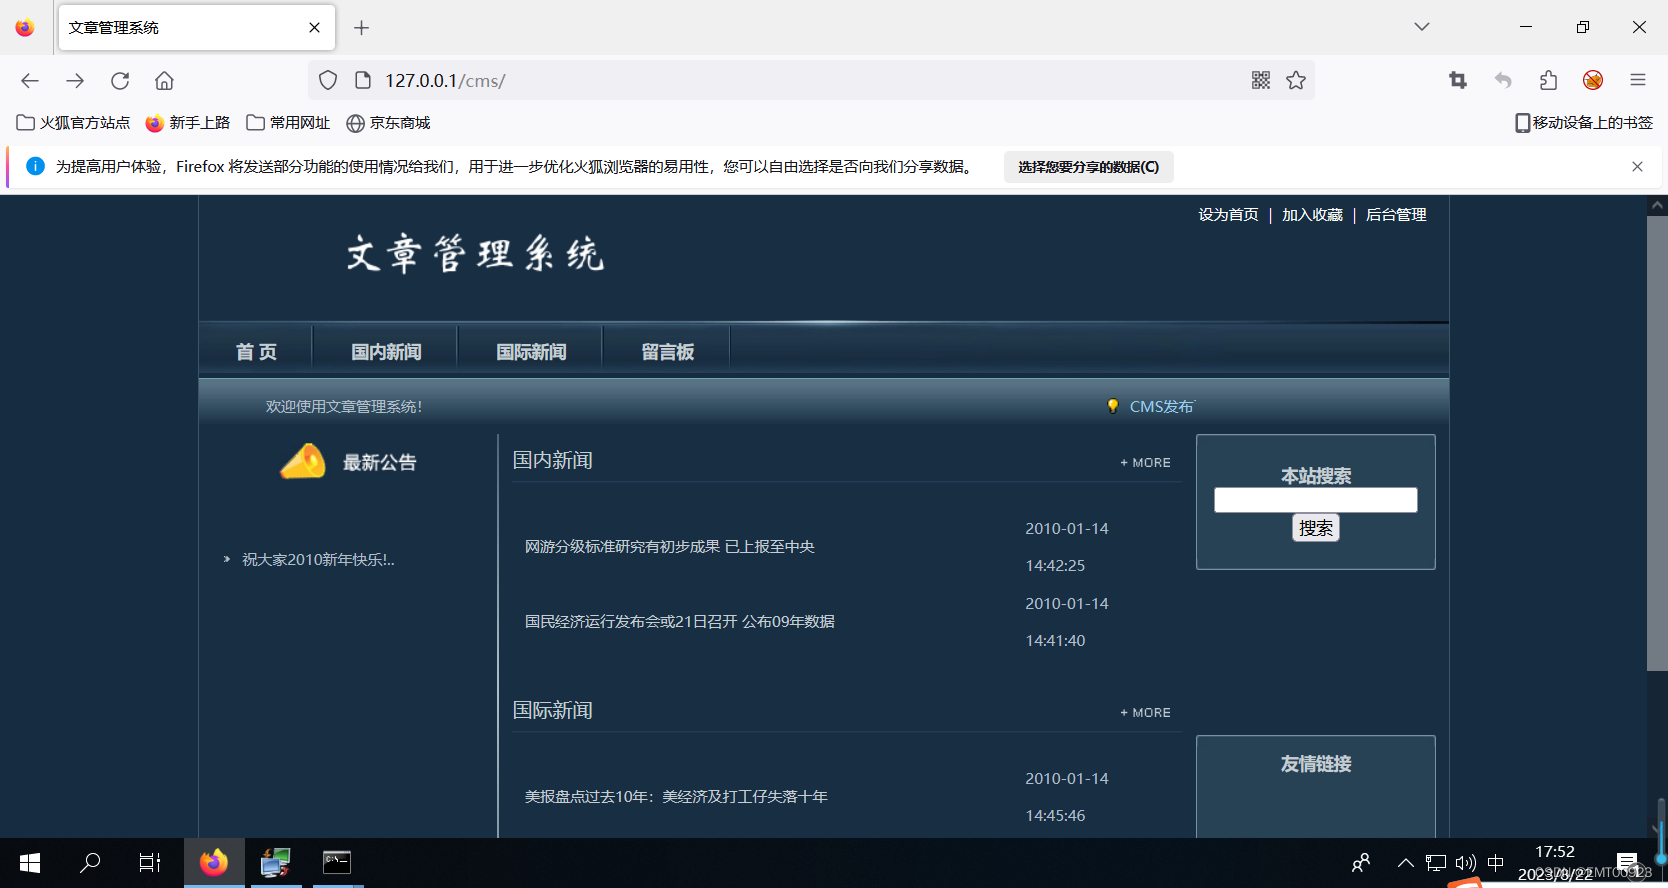Image resolution: width=1668 pixels, height=888 pixels.
Task: Open 国内新闻 navigation tab
Action: (x=386, y=352)
